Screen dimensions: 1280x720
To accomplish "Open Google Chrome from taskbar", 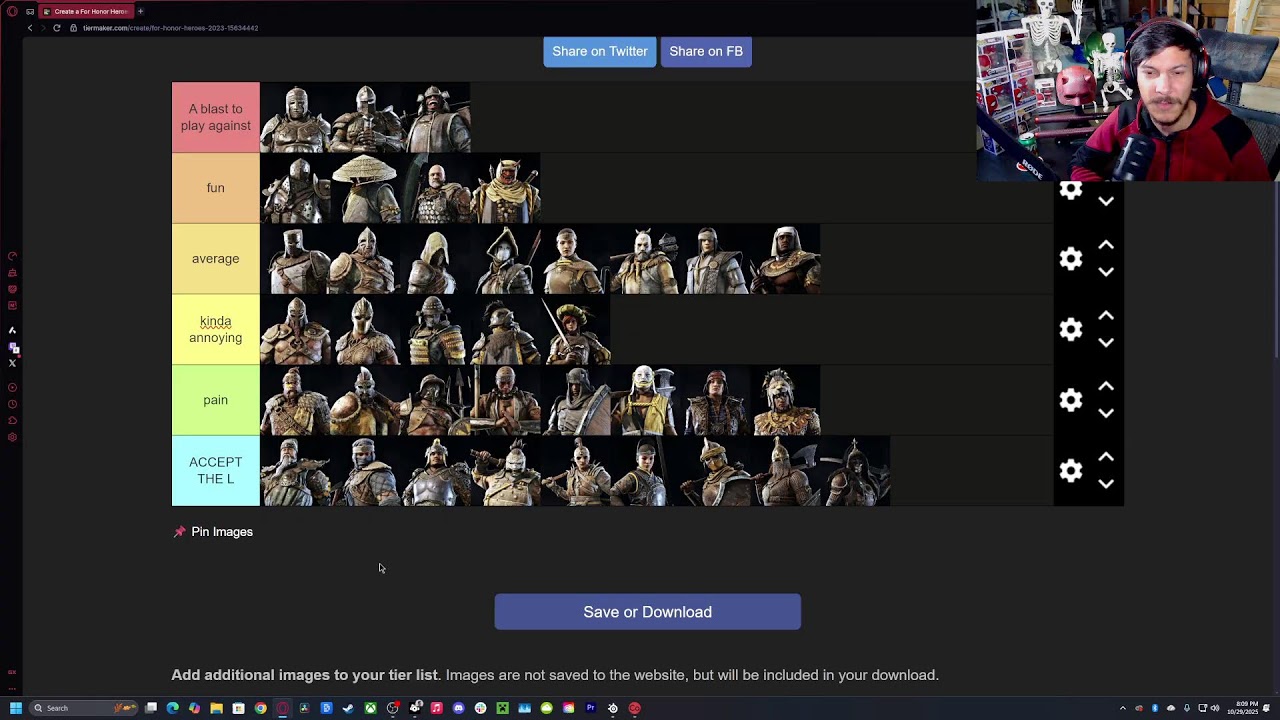I will (x=260, y=708).
